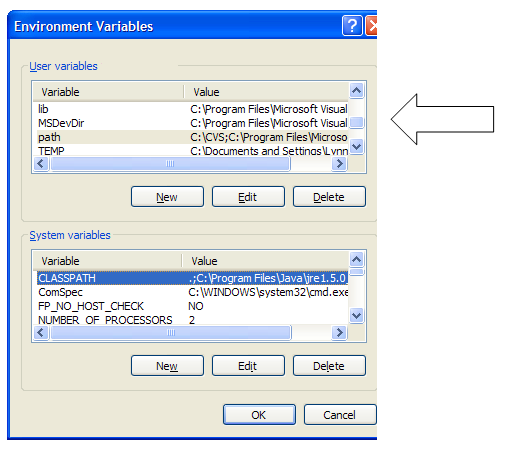The width and height of the screenshot is (519, 451).
Task: Click Delete under System variables
Action: coord(329,366)
